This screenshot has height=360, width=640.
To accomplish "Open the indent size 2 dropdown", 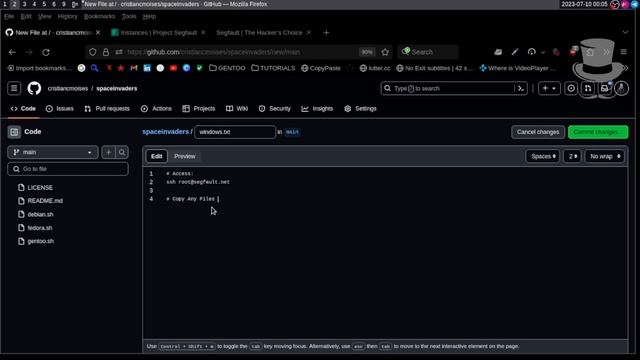I will (x=572, y=156).
